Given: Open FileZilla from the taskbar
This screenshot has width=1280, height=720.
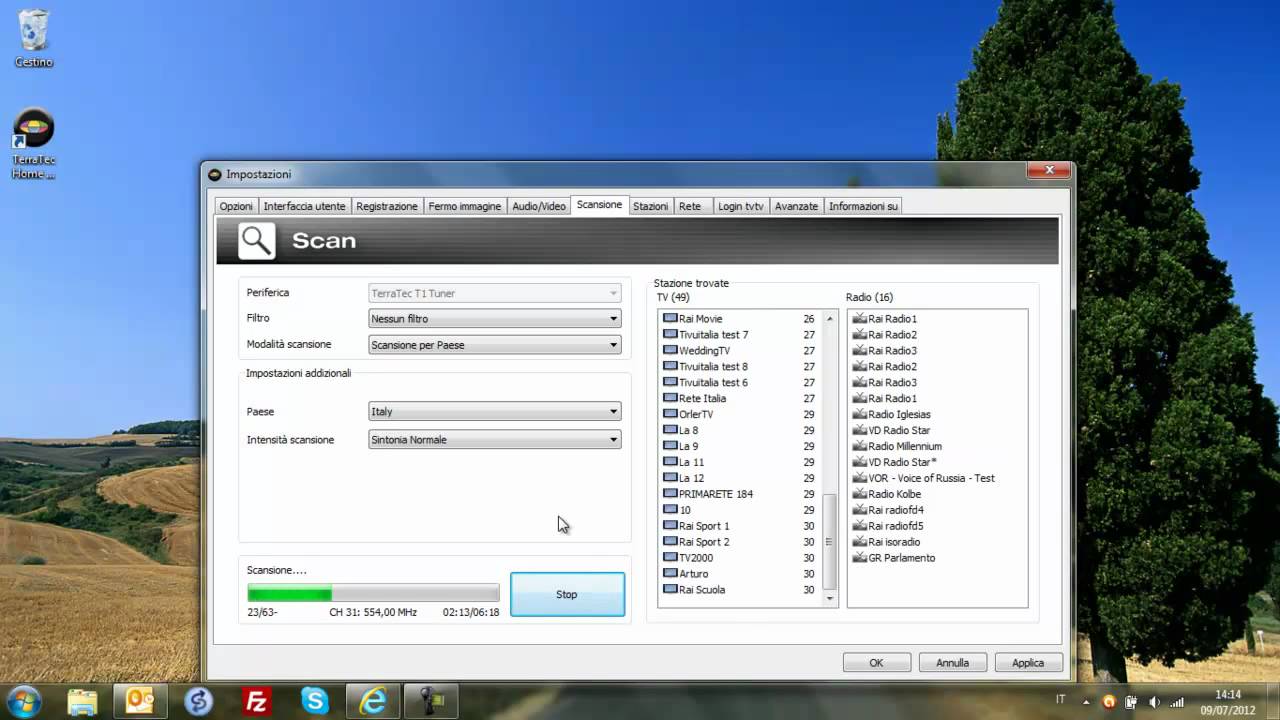Looking at the screenshot, I should point(257,701).
